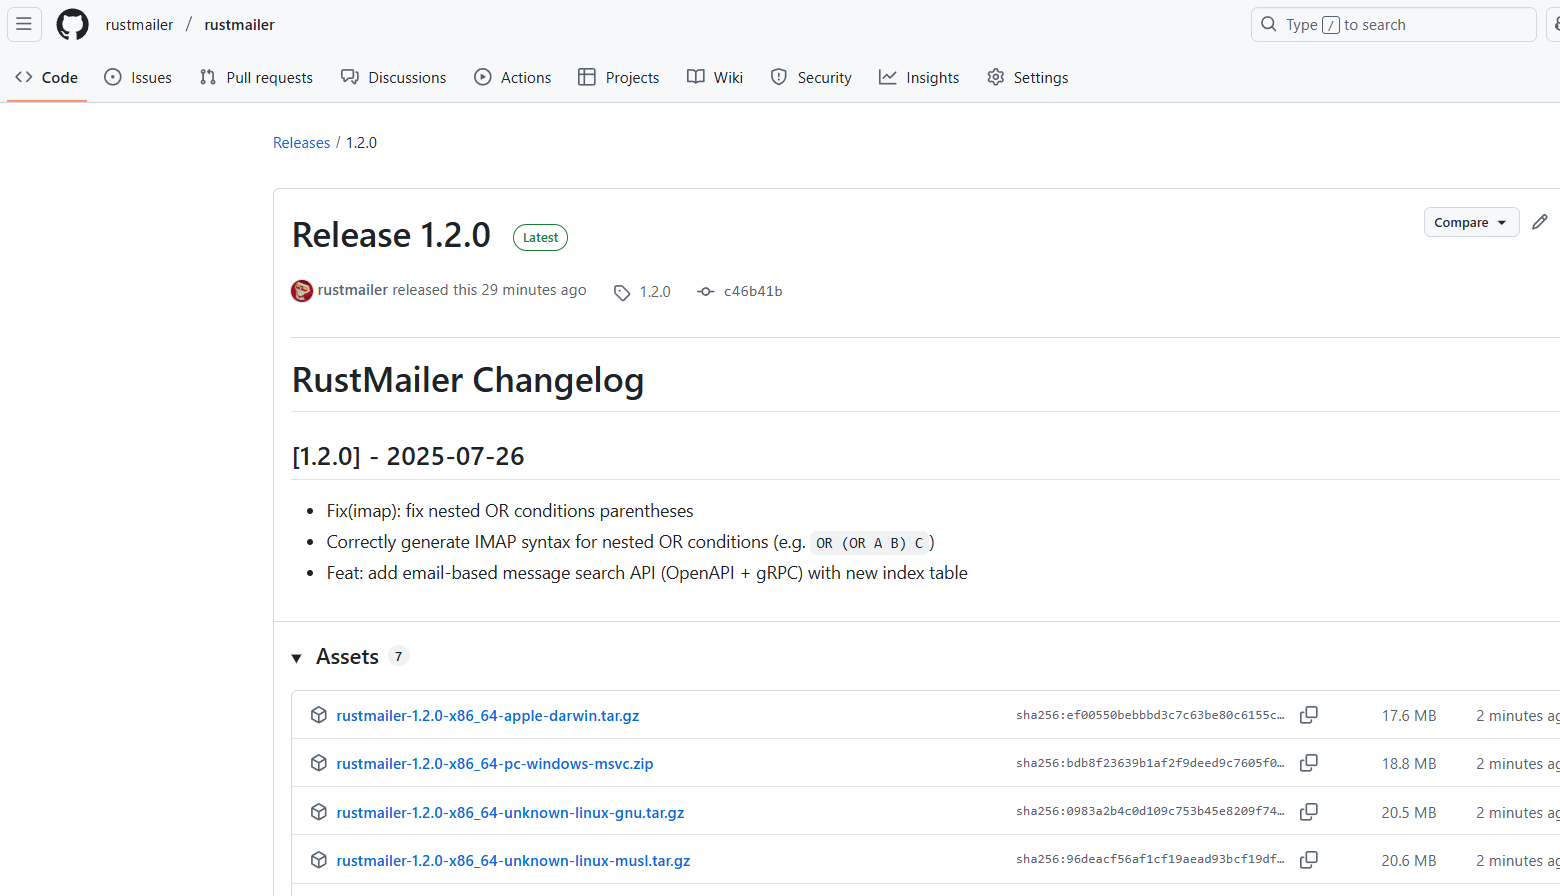Edit the release with the pencil icon

(1540, 222)
